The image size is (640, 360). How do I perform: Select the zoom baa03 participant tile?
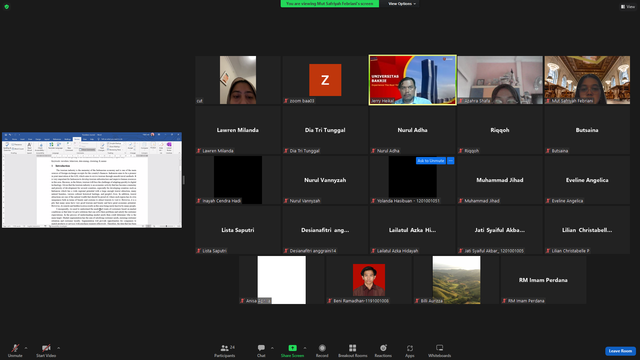325,80
